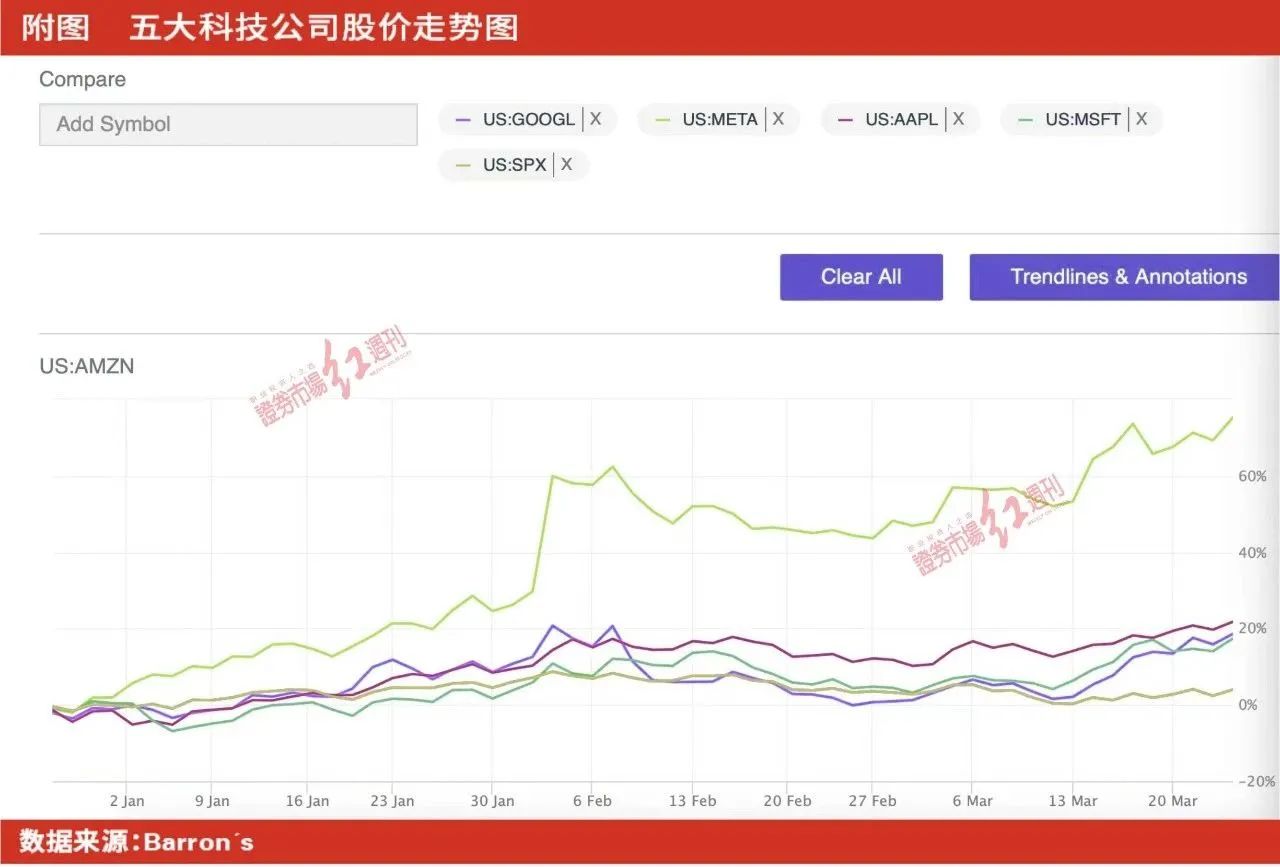
Task: Click the olive line marker beside US:SPX
Action: 463,165
